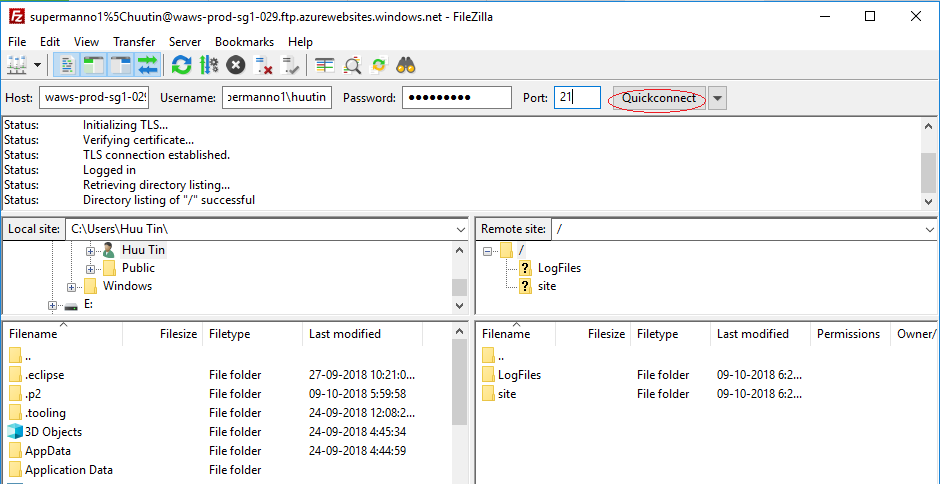Open the Local site path dropdown
The width and height of the screenshot is (940, 484).
(460, 230)
